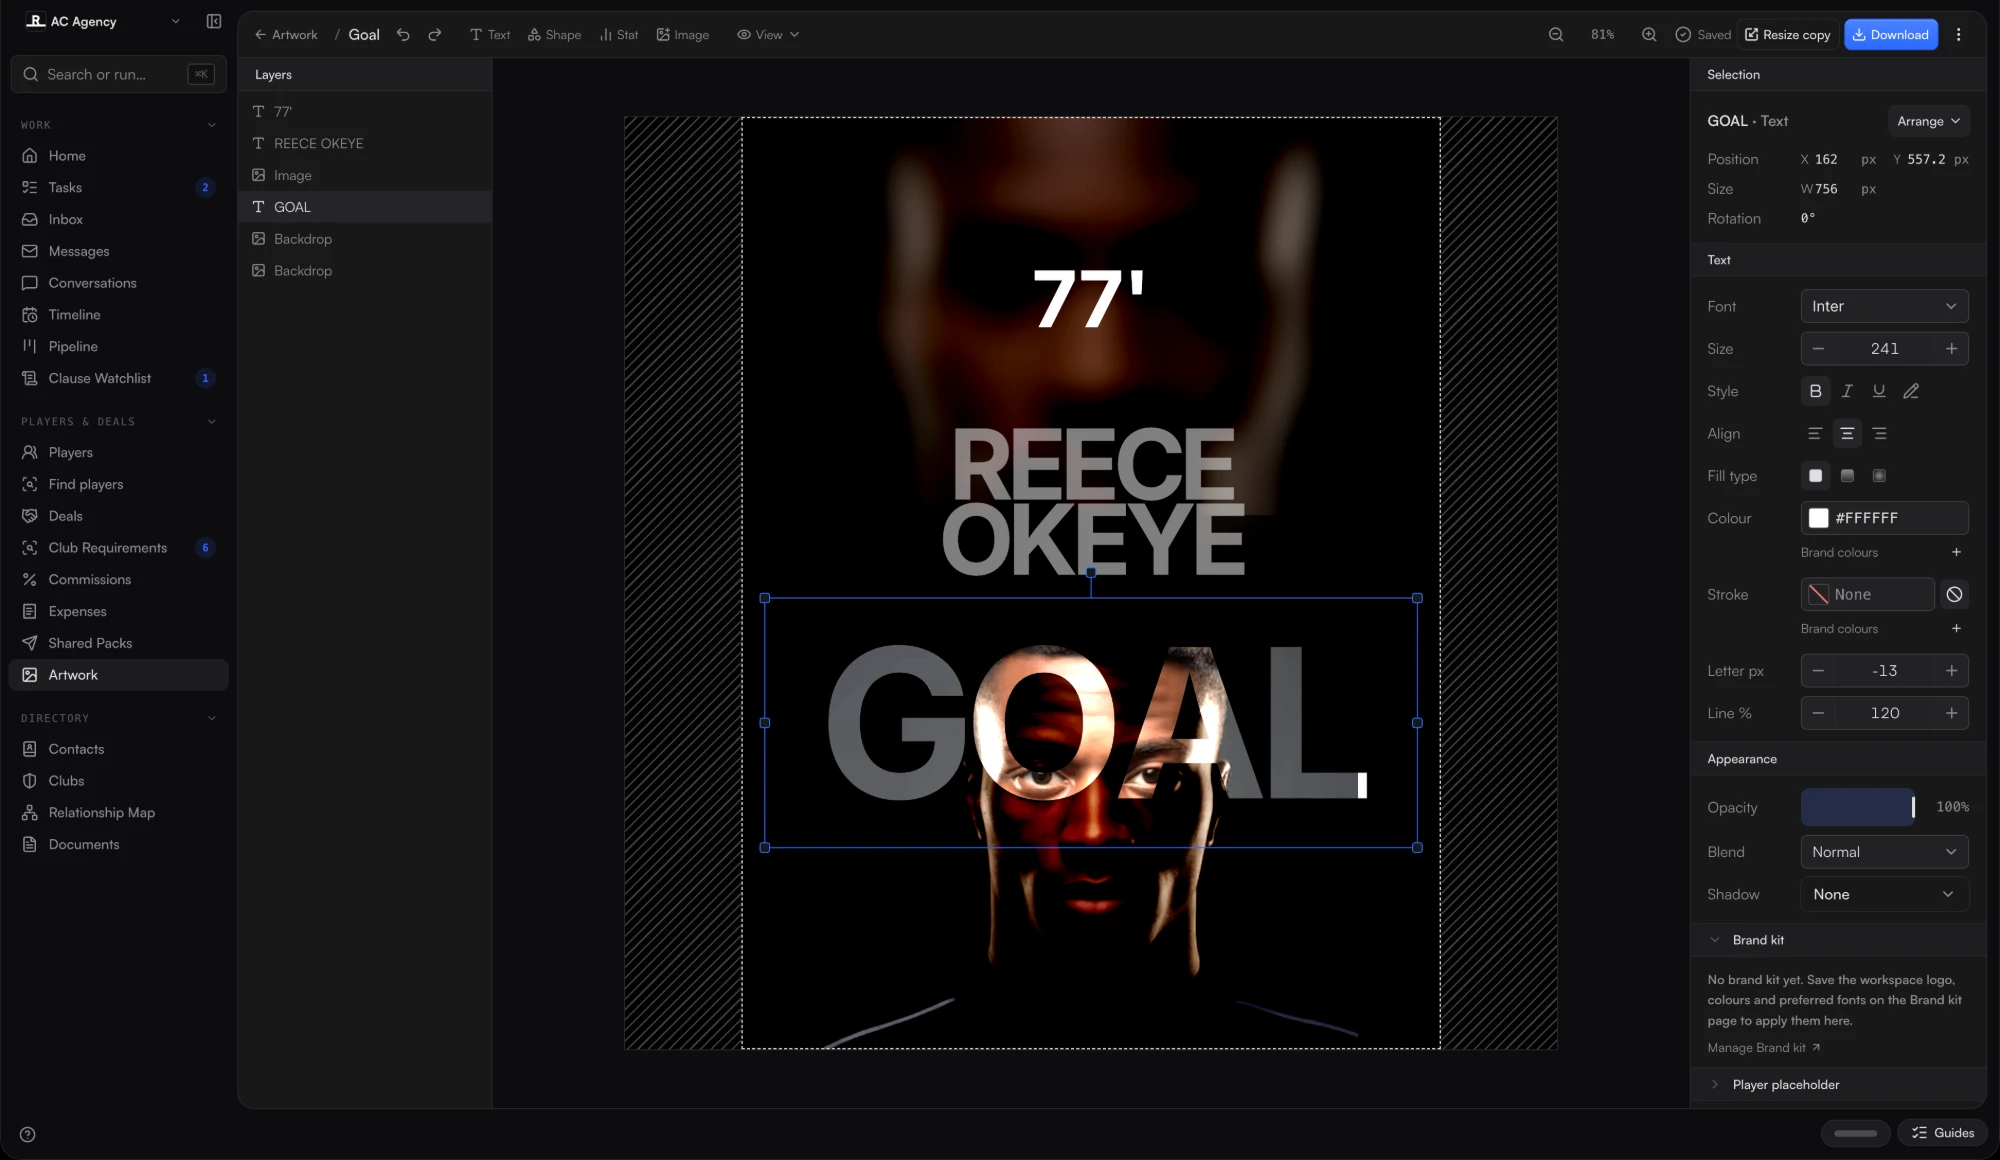
Task: Click the white colour swatch #FFFFFF
Action: coord(1818,518)
